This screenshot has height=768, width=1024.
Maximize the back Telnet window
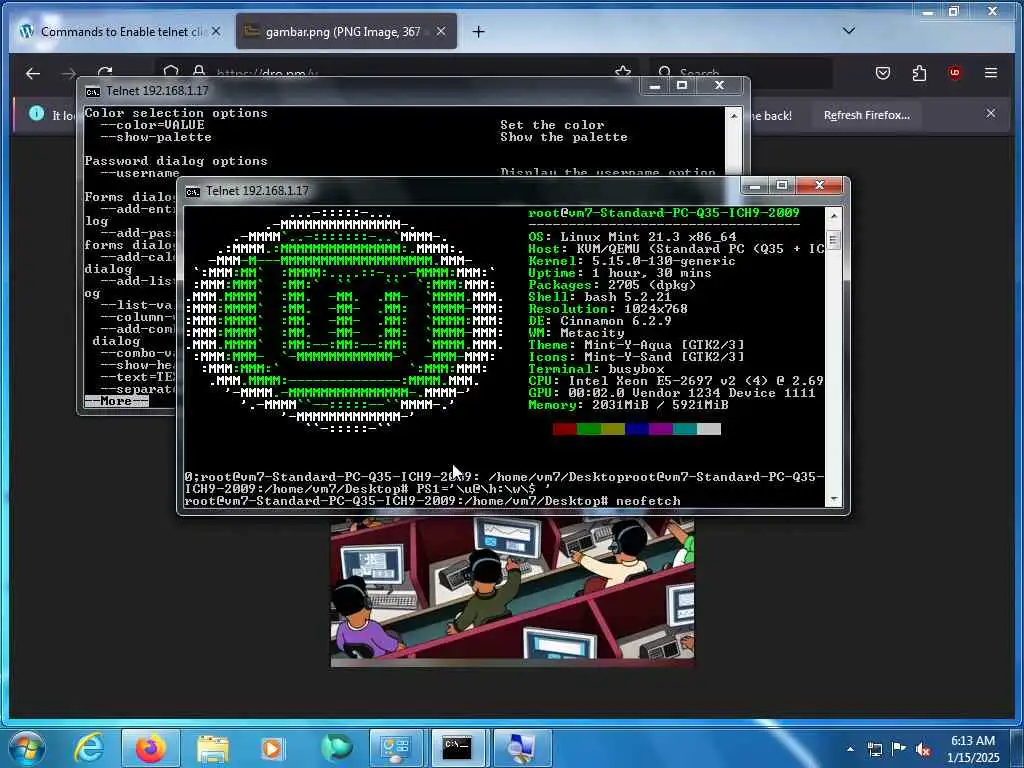(682, 86)
